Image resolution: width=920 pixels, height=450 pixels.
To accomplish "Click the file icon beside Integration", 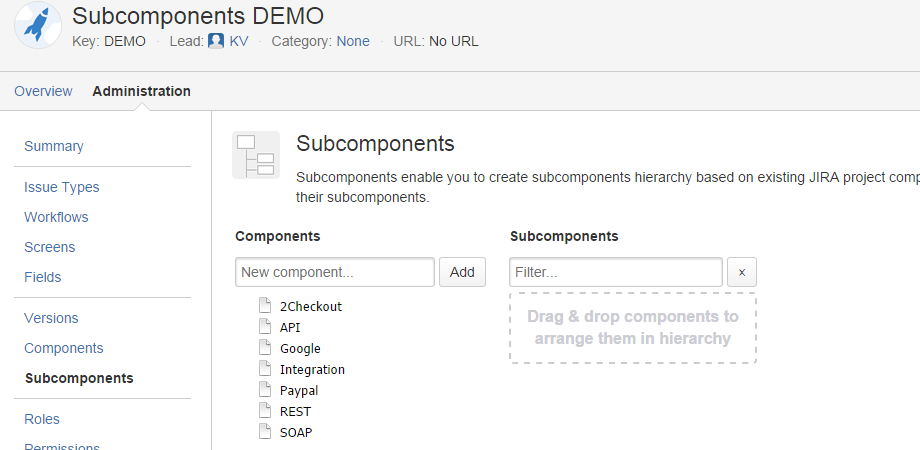I will [x=265, y=369].
